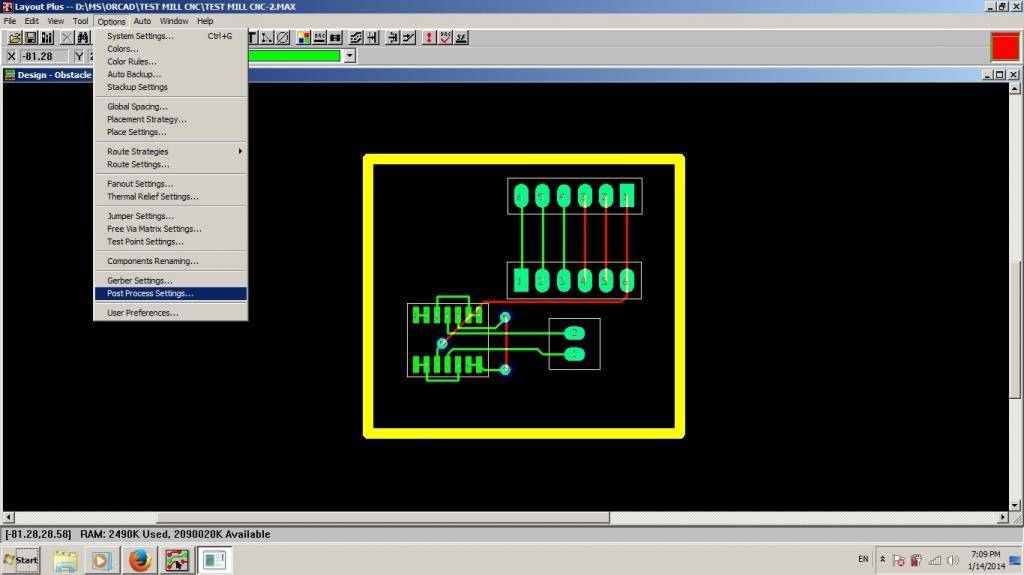Viewport: 1024px width, 575px height.
Task: Choose Color Rules... menu entry
Action: coord(170,61)
